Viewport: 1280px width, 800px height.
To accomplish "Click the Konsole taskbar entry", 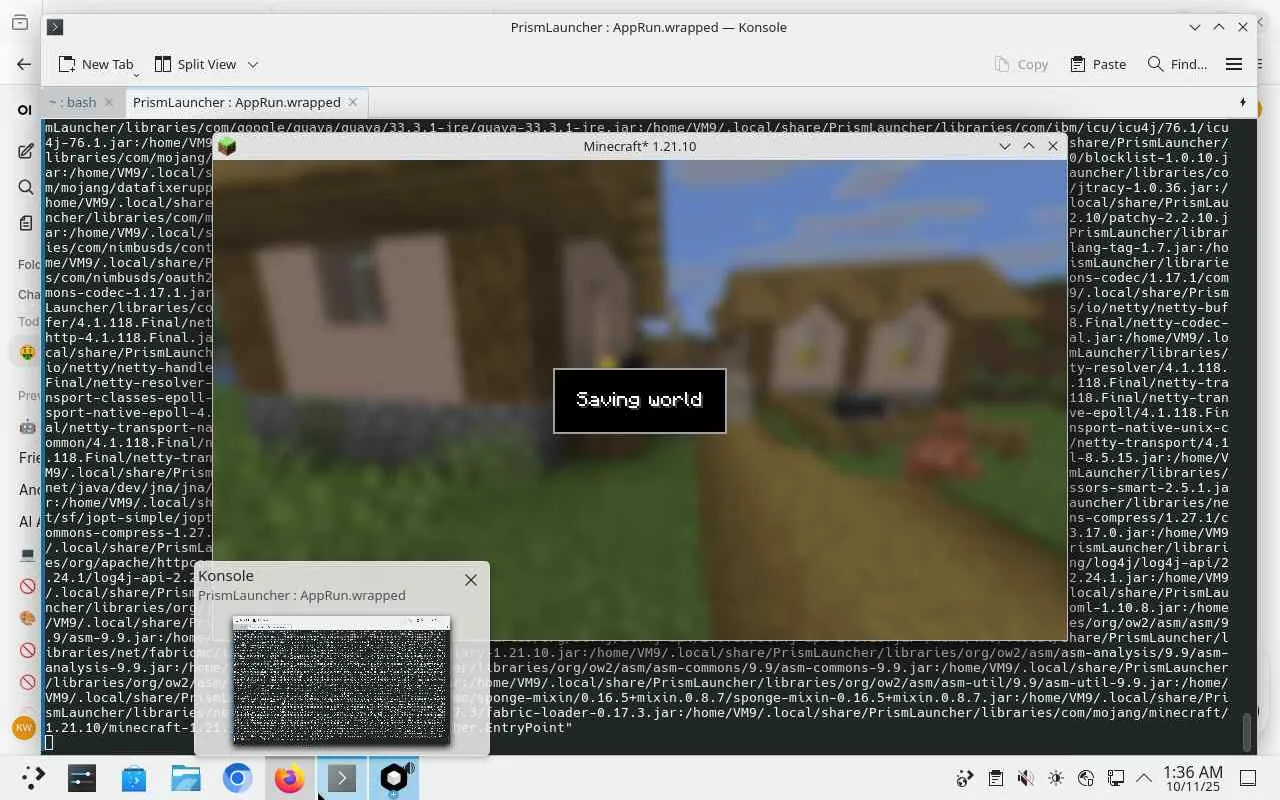I will [342, 778].
